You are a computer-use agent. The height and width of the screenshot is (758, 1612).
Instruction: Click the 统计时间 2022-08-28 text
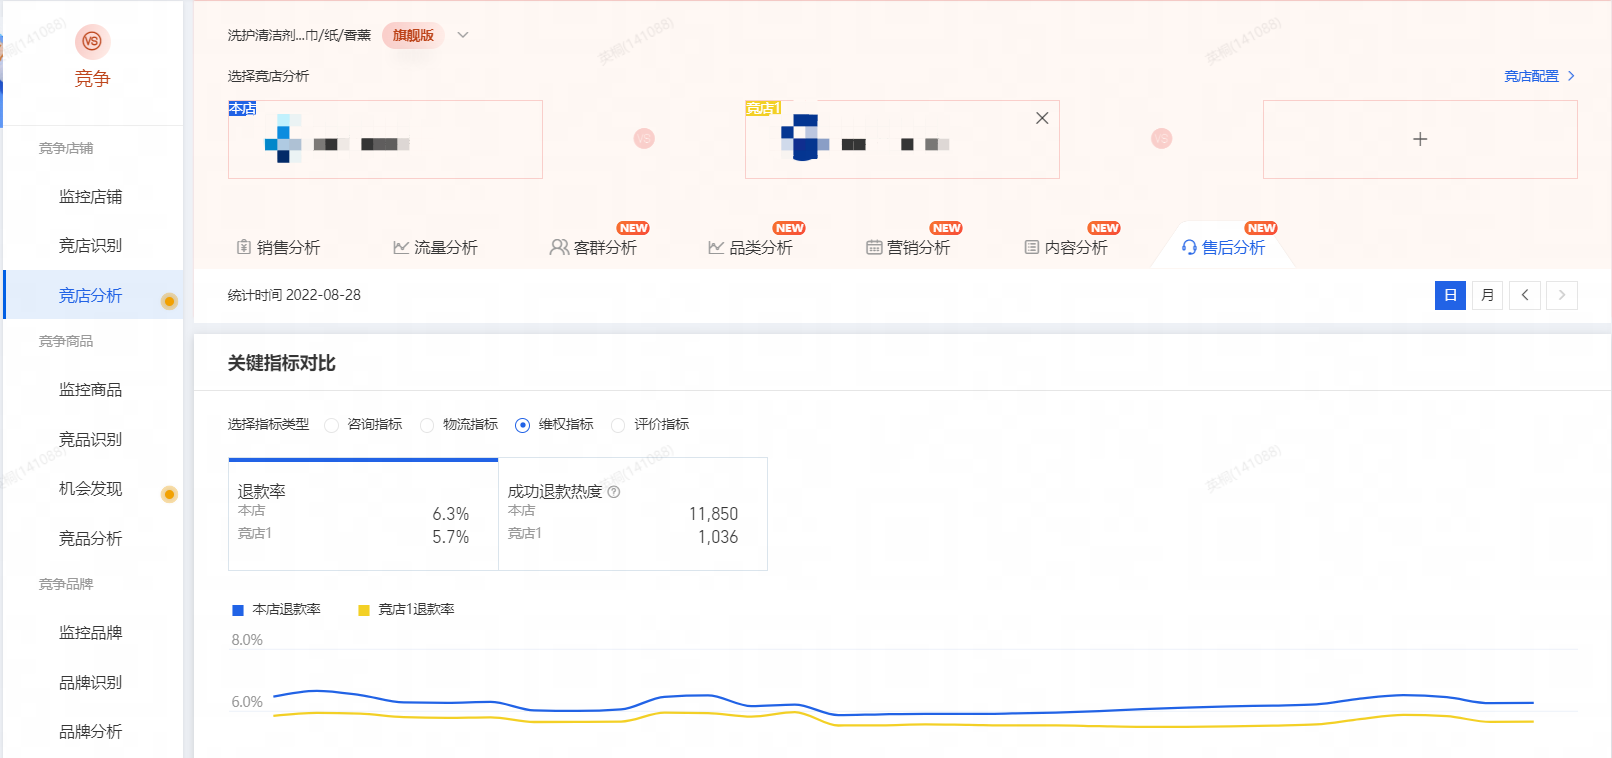coord(294,295)
